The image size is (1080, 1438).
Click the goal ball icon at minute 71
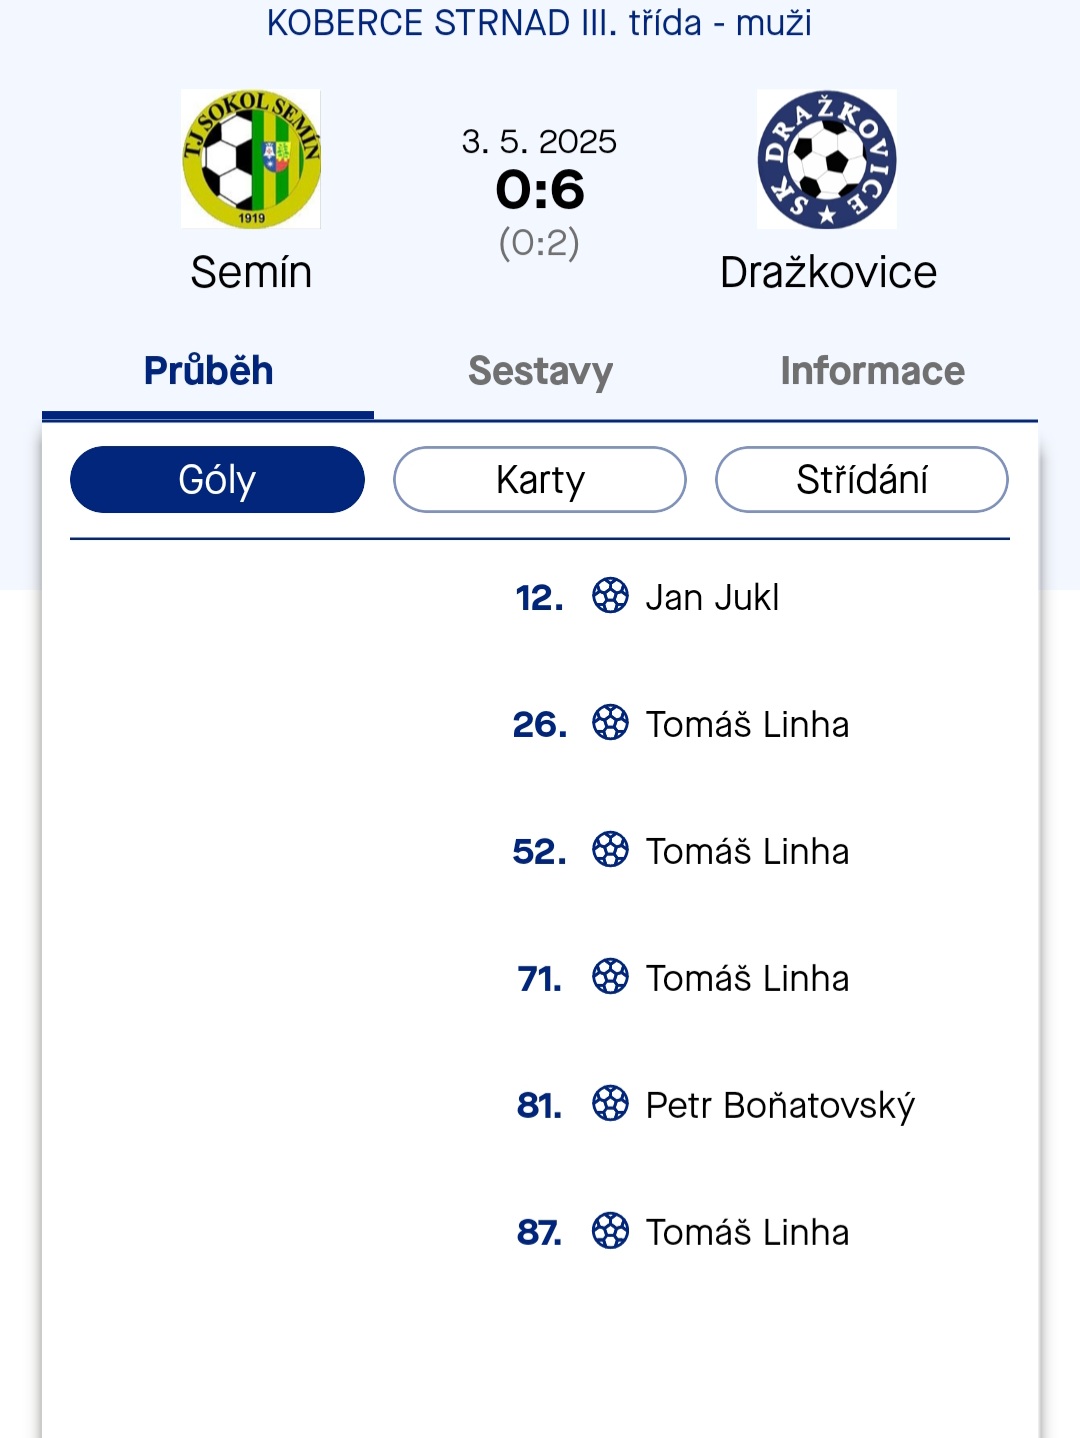[x=610, y=976]
